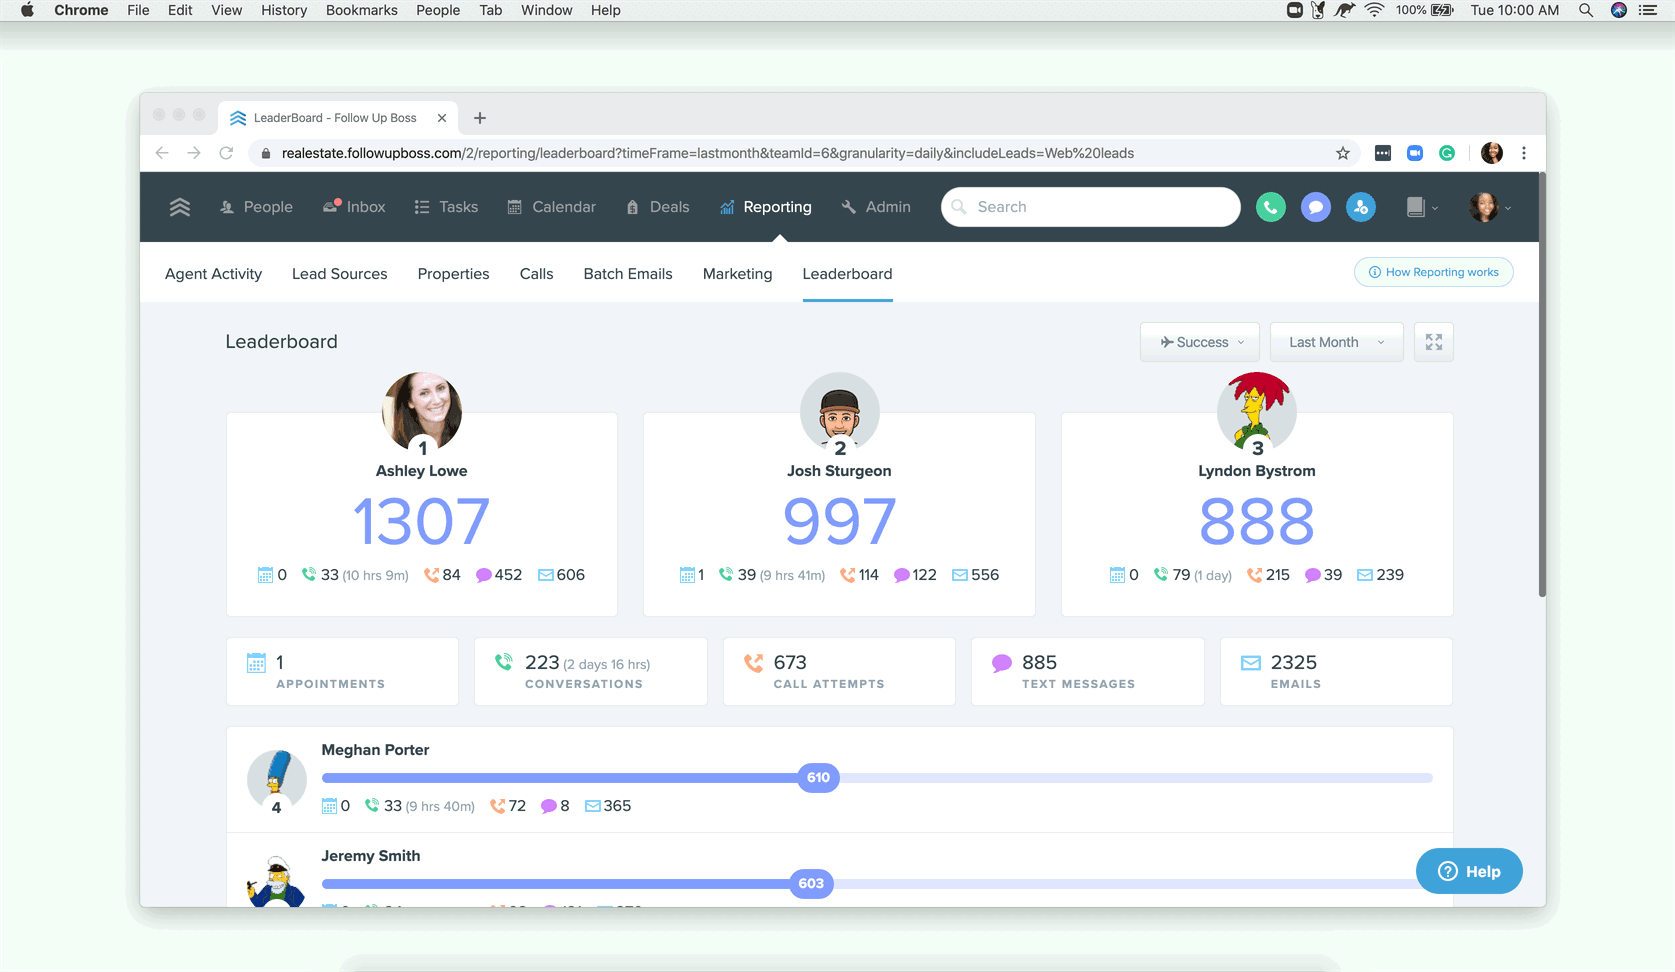1675x972 pixels.
Task: Open Chrome three-dot menu
Action: point(1524,153)
